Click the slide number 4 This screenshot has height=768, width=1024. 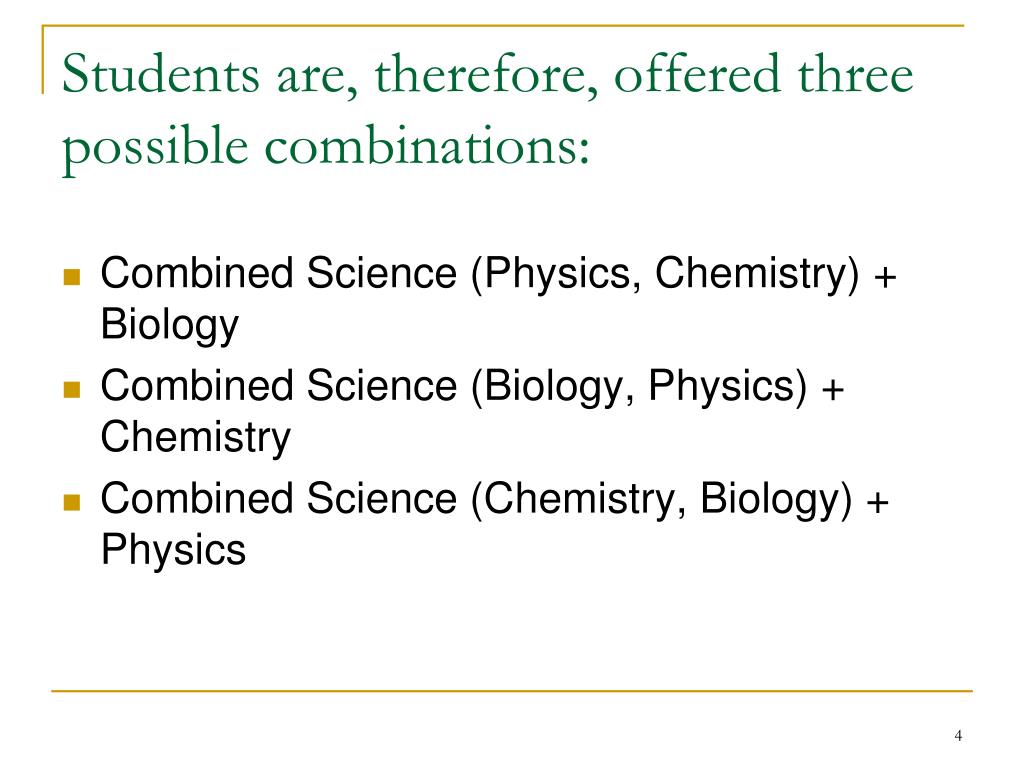point(958,736)
